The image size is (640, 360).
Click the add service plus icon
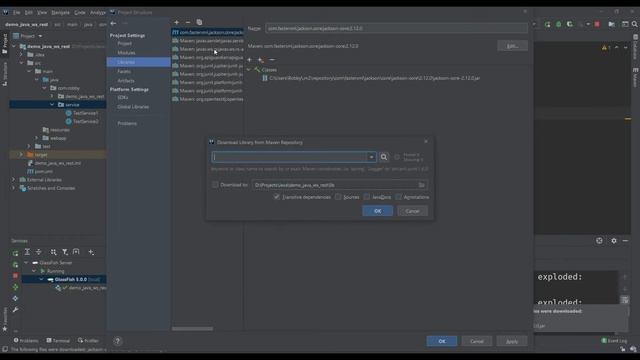coord(91,252)
